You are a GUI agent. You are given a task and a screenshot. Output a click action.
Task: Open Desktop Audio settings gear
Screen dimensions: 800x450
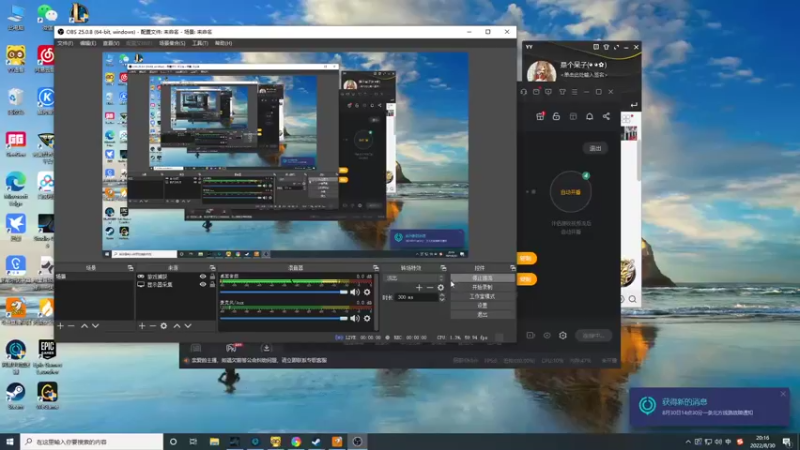[x=367, y=292]
